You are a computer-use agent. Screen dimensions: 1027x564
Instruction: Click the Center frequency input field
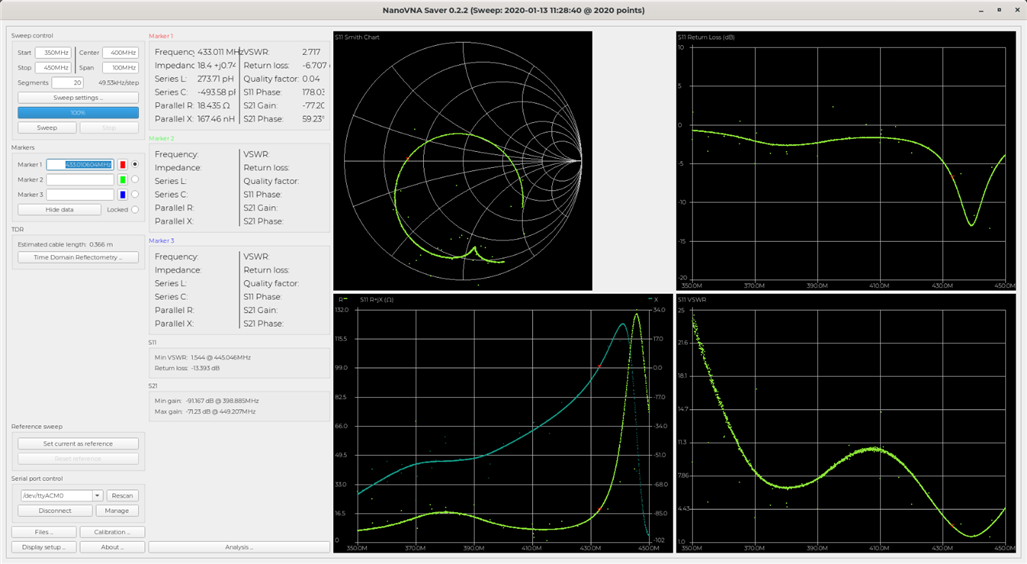pyautogui.click(x=121, y=52)
